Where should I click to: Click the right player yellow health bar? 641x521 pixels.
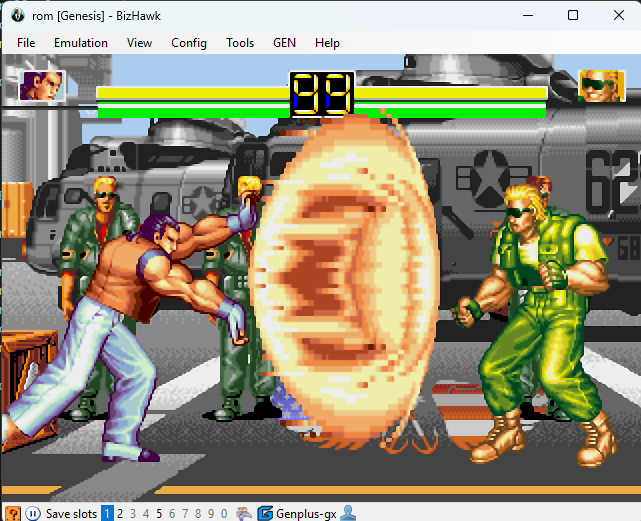coord(450,93)
